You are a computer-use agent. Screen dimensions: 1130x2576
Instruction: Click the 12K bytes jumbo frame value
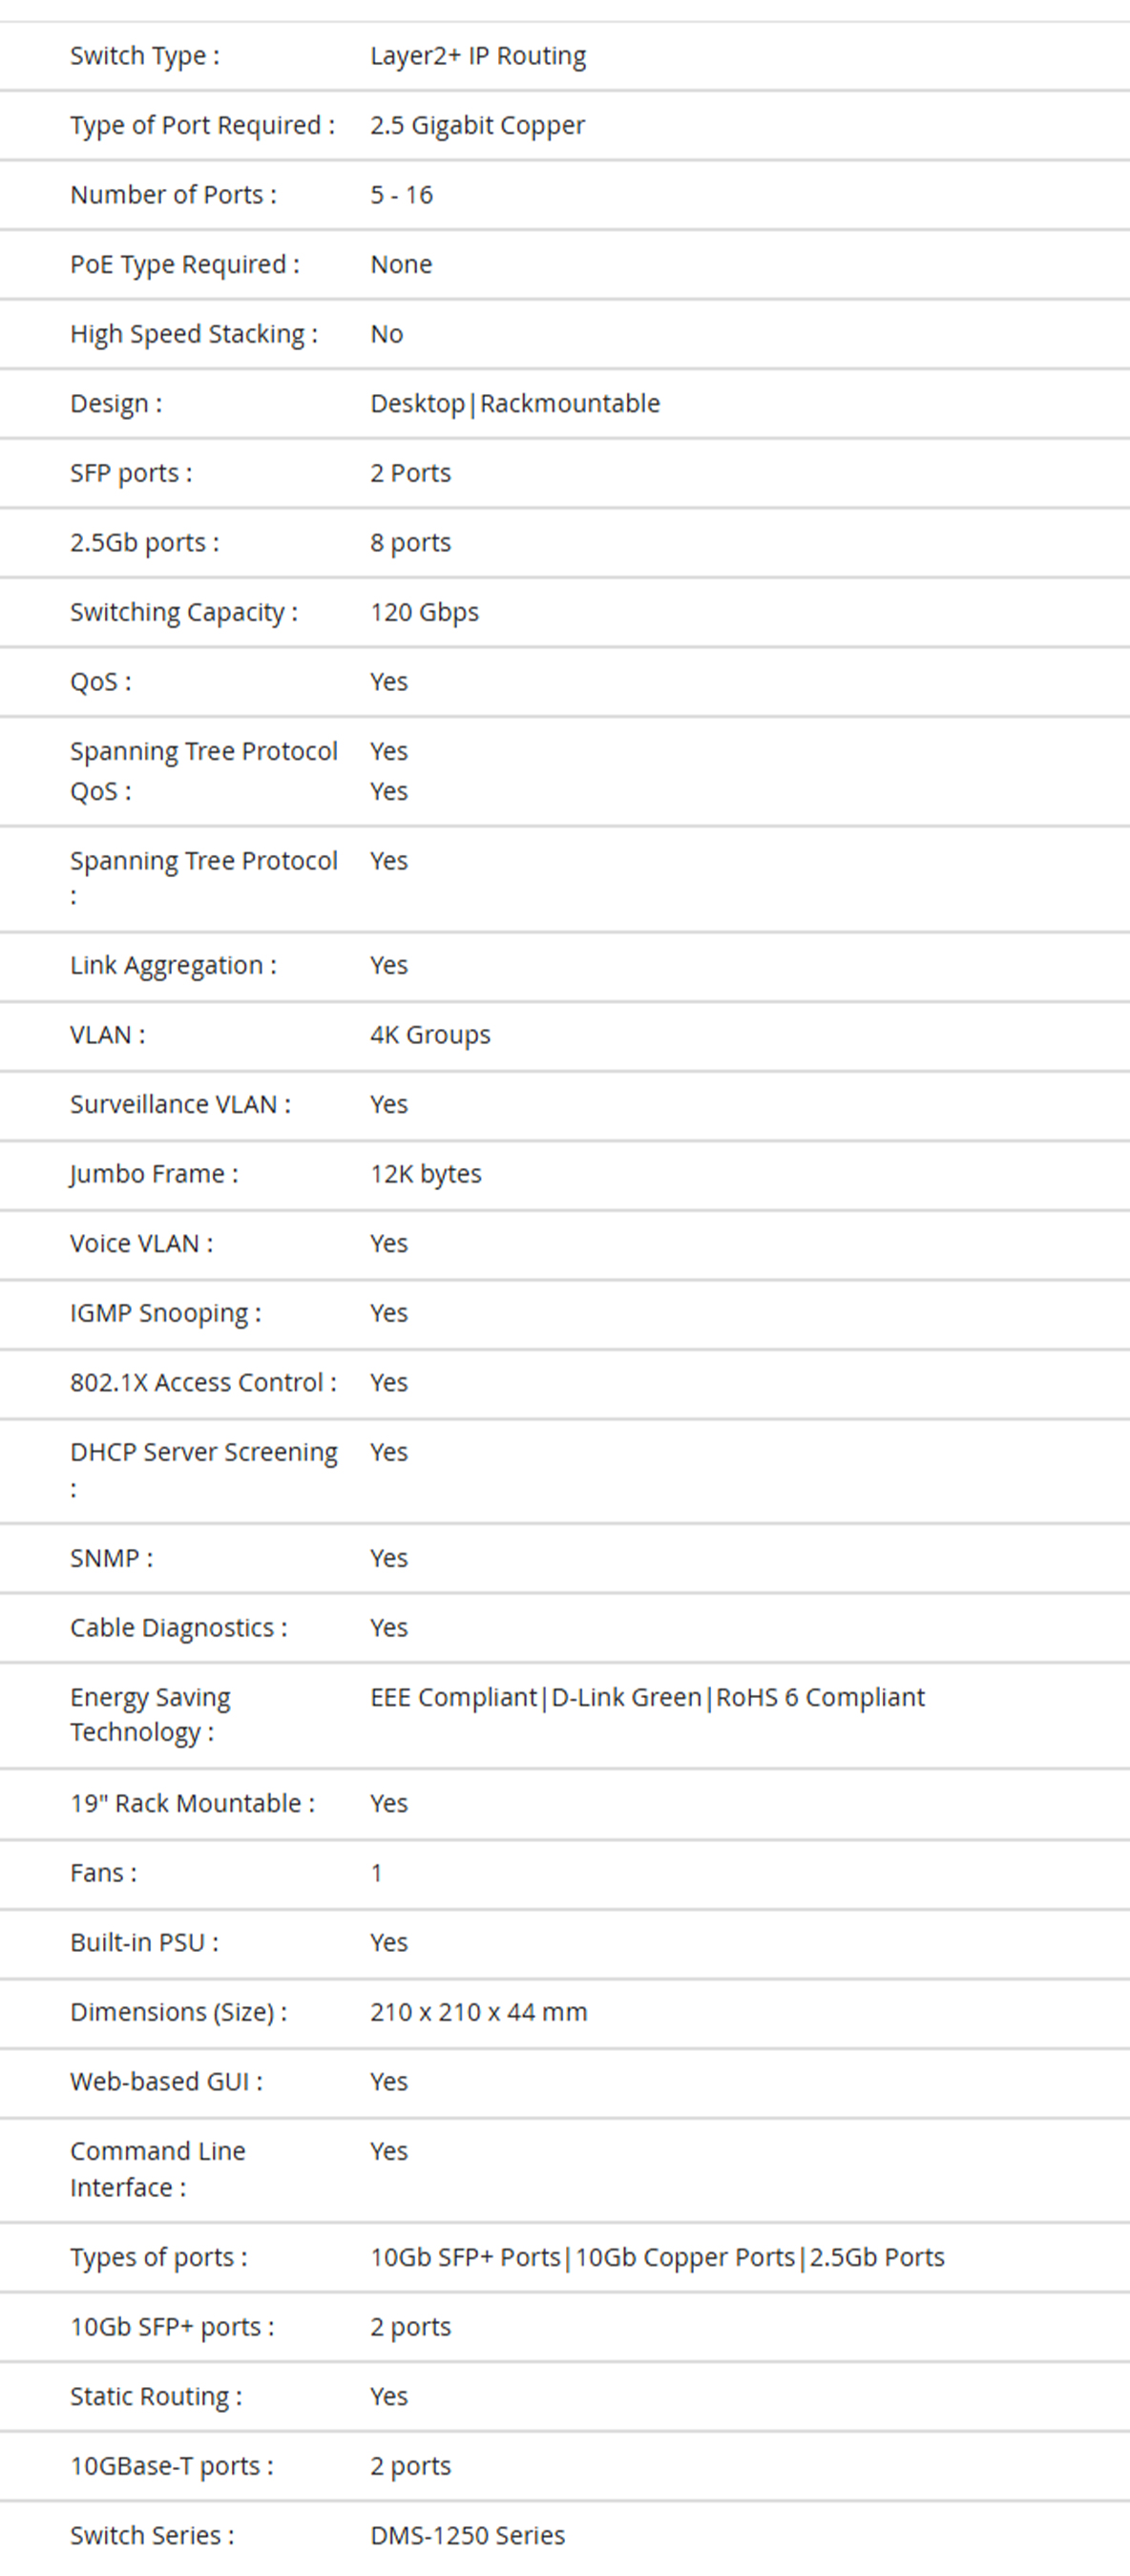(425, 1174)
